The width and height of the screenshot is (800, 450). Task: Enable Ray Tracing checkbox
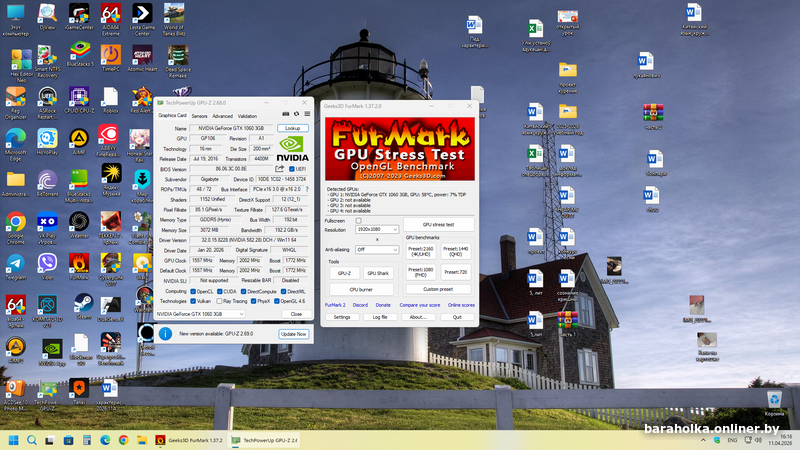click(x=219, y=301)
